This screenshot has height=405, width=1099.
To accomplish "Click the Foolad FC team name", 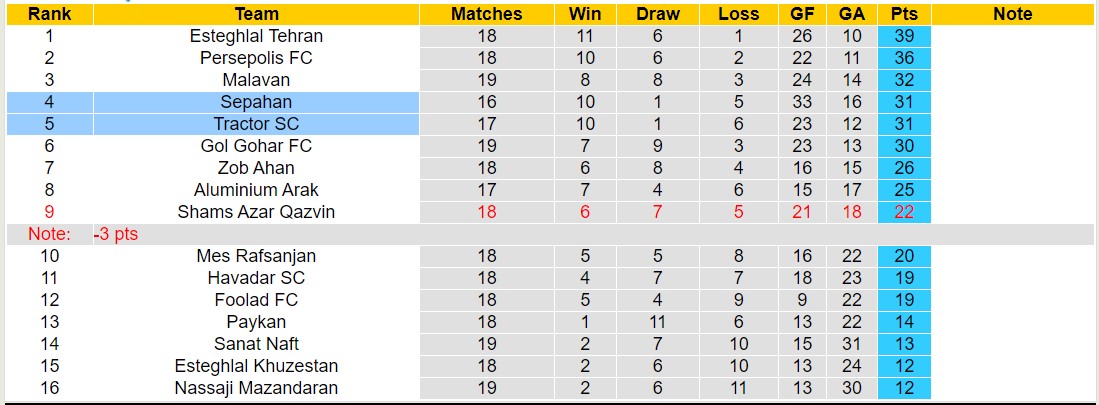I will 256,300.
